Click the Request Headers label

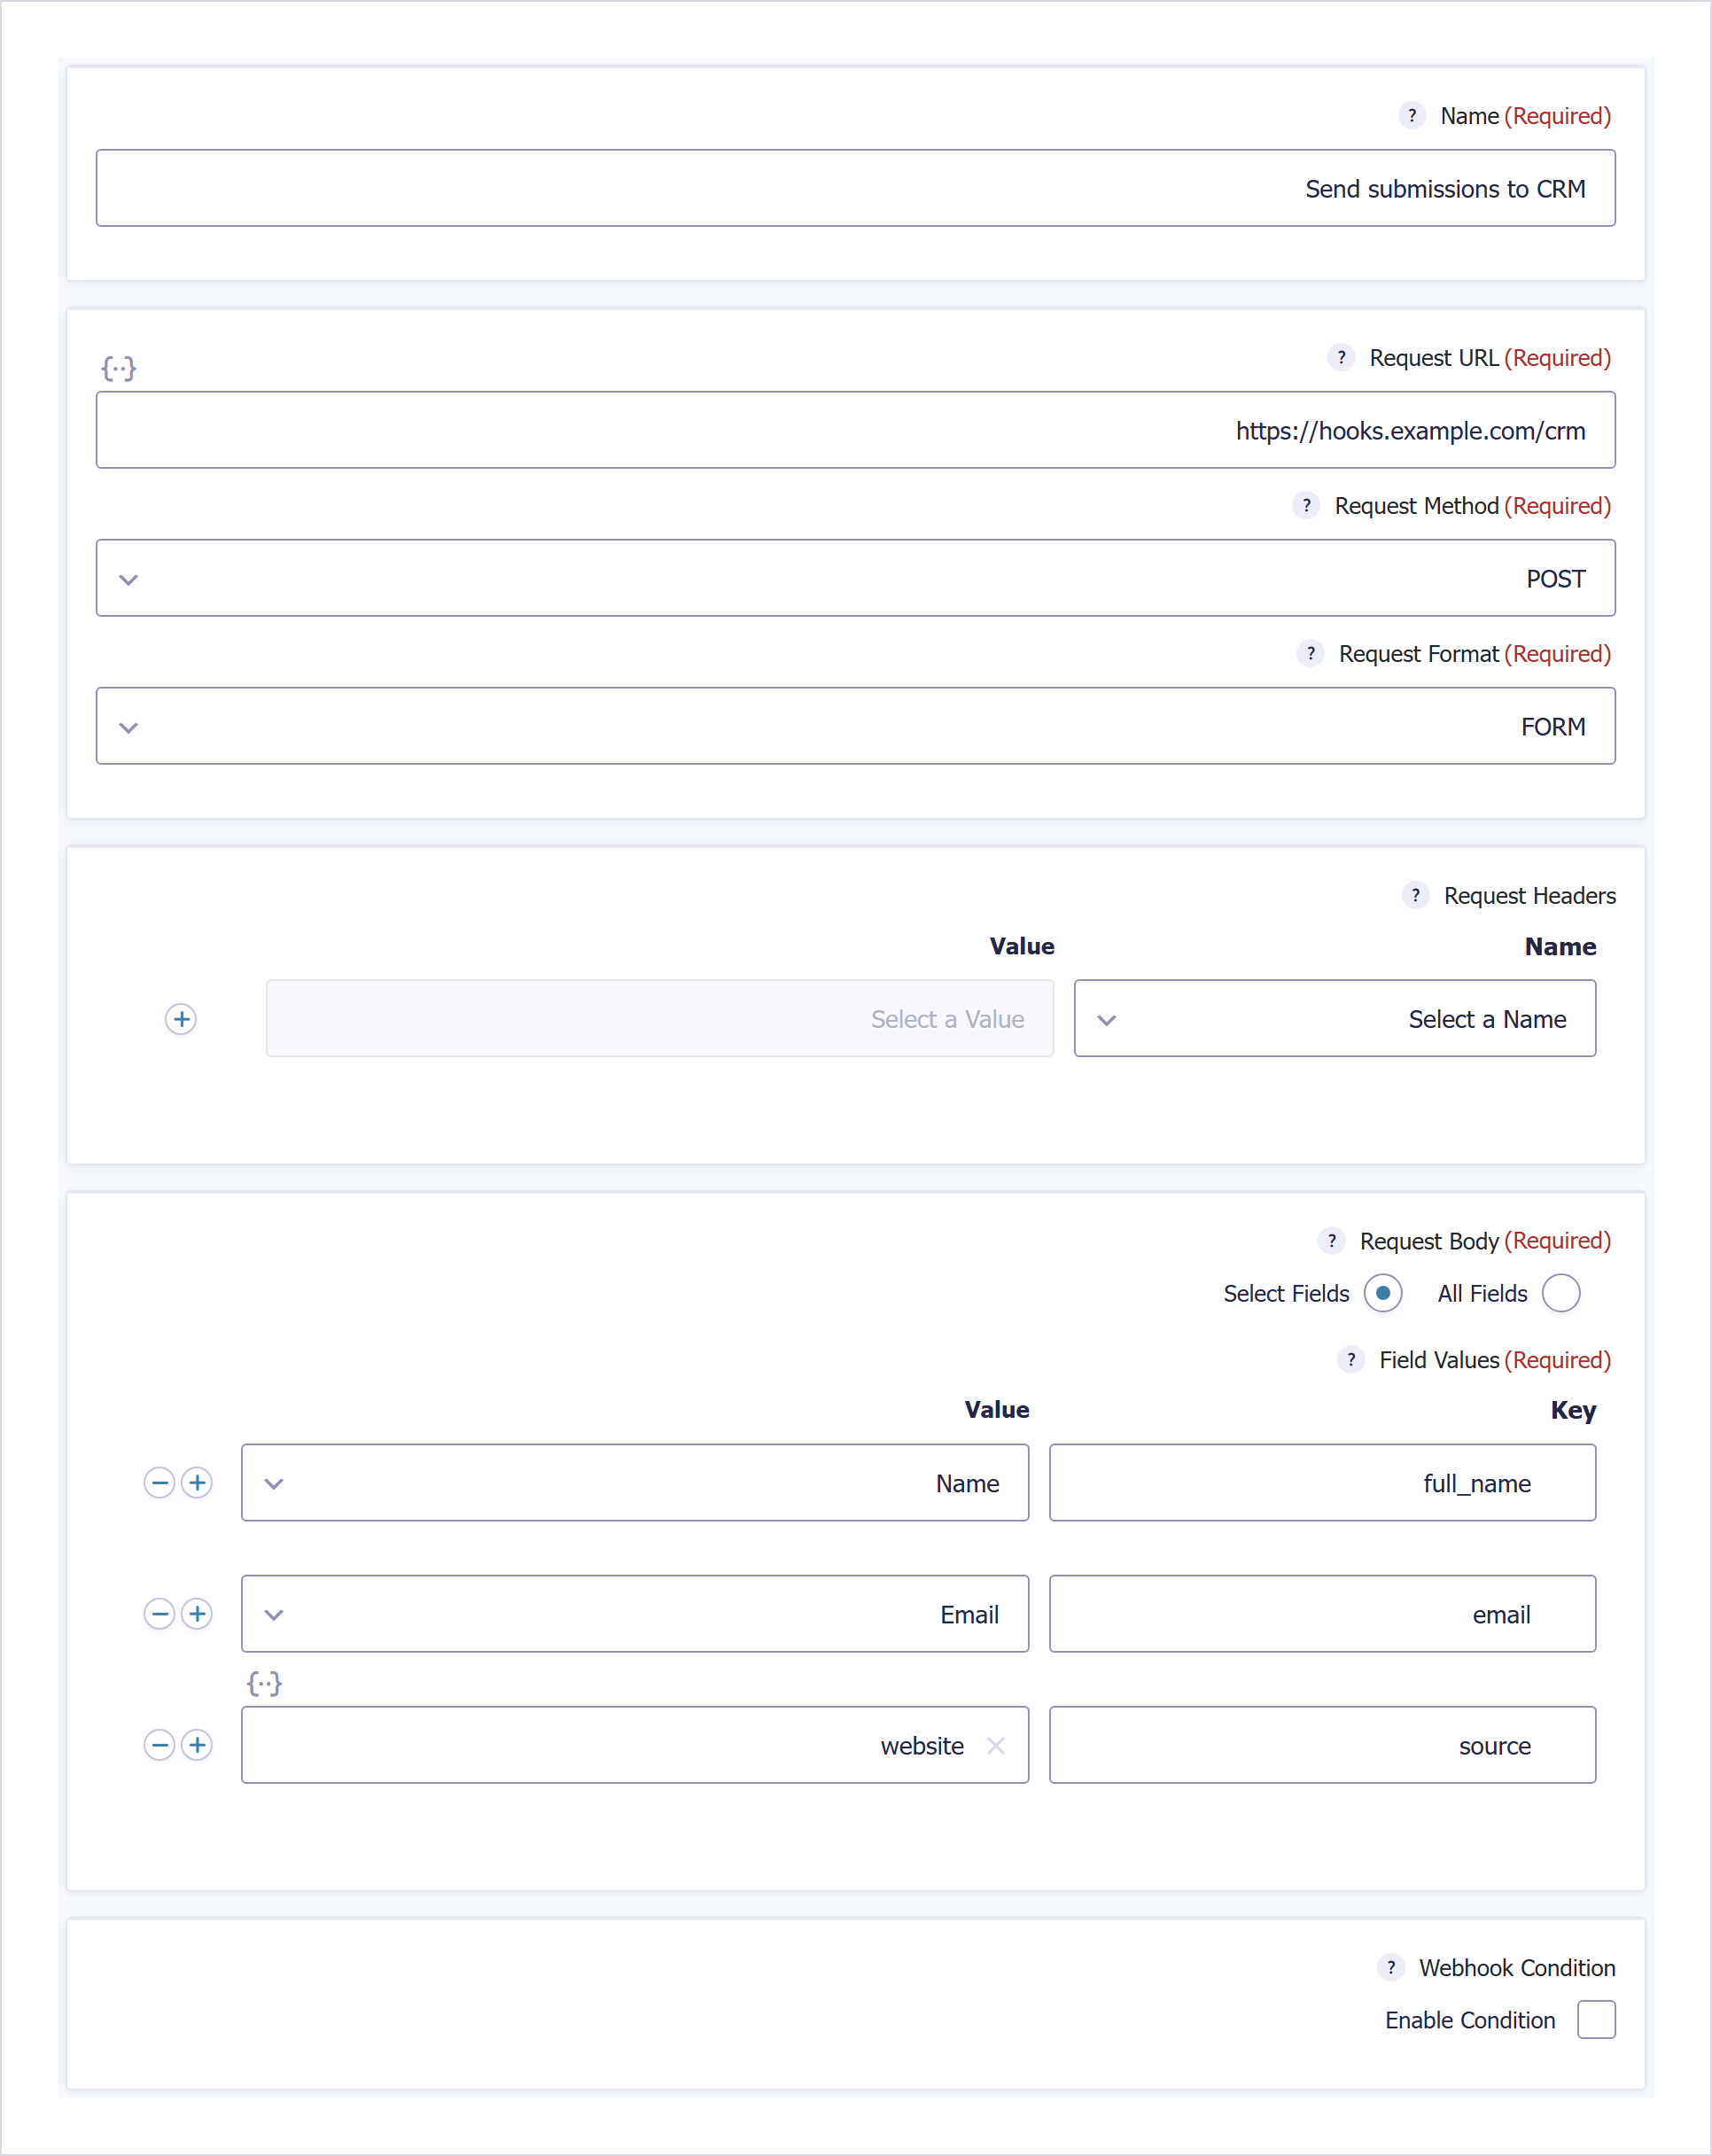(1529, 896)
